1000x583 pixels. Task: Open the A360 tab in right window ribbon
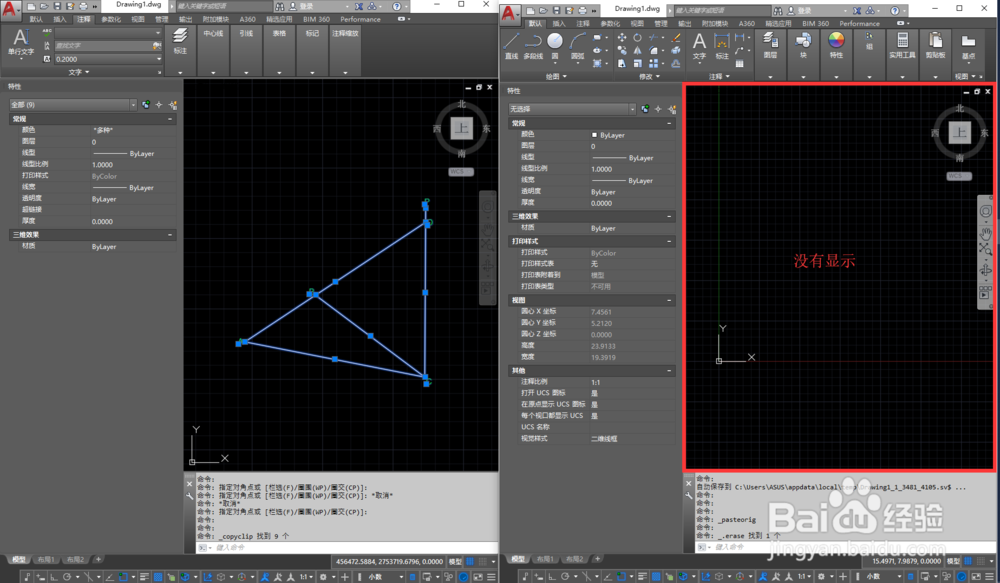pyautogui.click(x=747, y=24)
